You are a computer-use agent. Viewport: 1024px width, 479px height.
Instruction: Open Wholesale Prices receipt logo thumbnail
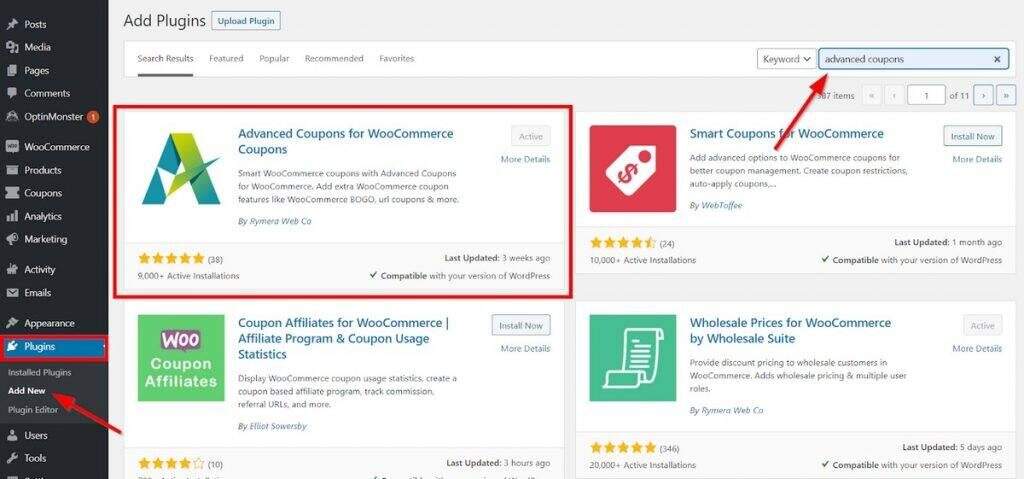click(x=632, y=358)
